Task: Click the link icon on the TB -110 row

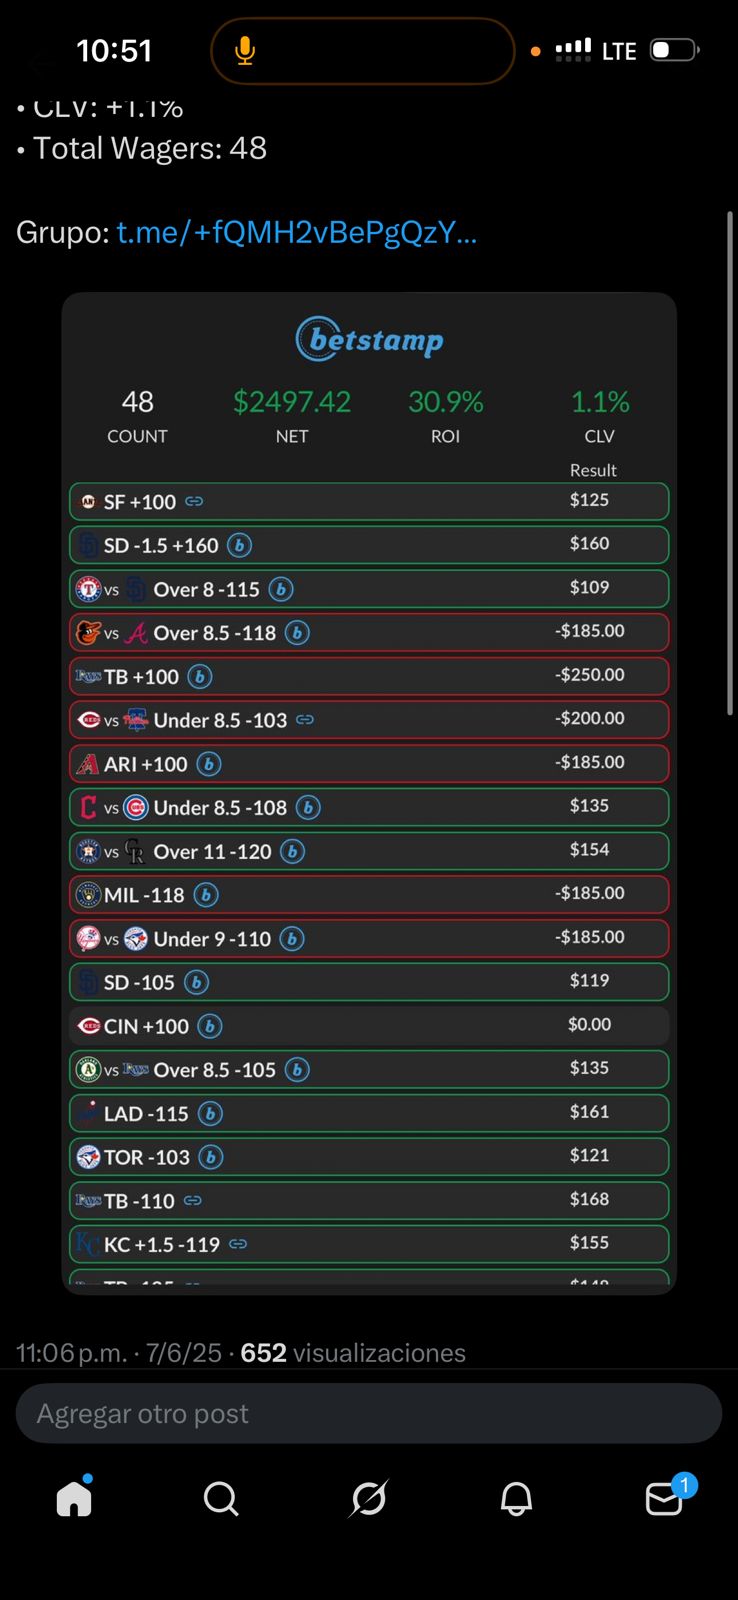Action: coord(193,1200)
